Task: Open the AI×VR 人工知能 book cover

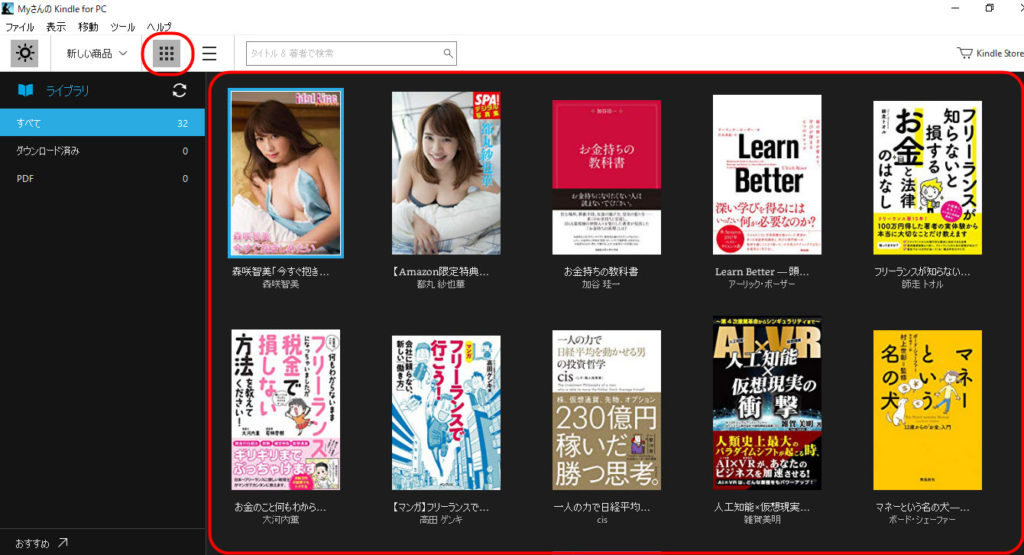Action: [x=767, y=403]
